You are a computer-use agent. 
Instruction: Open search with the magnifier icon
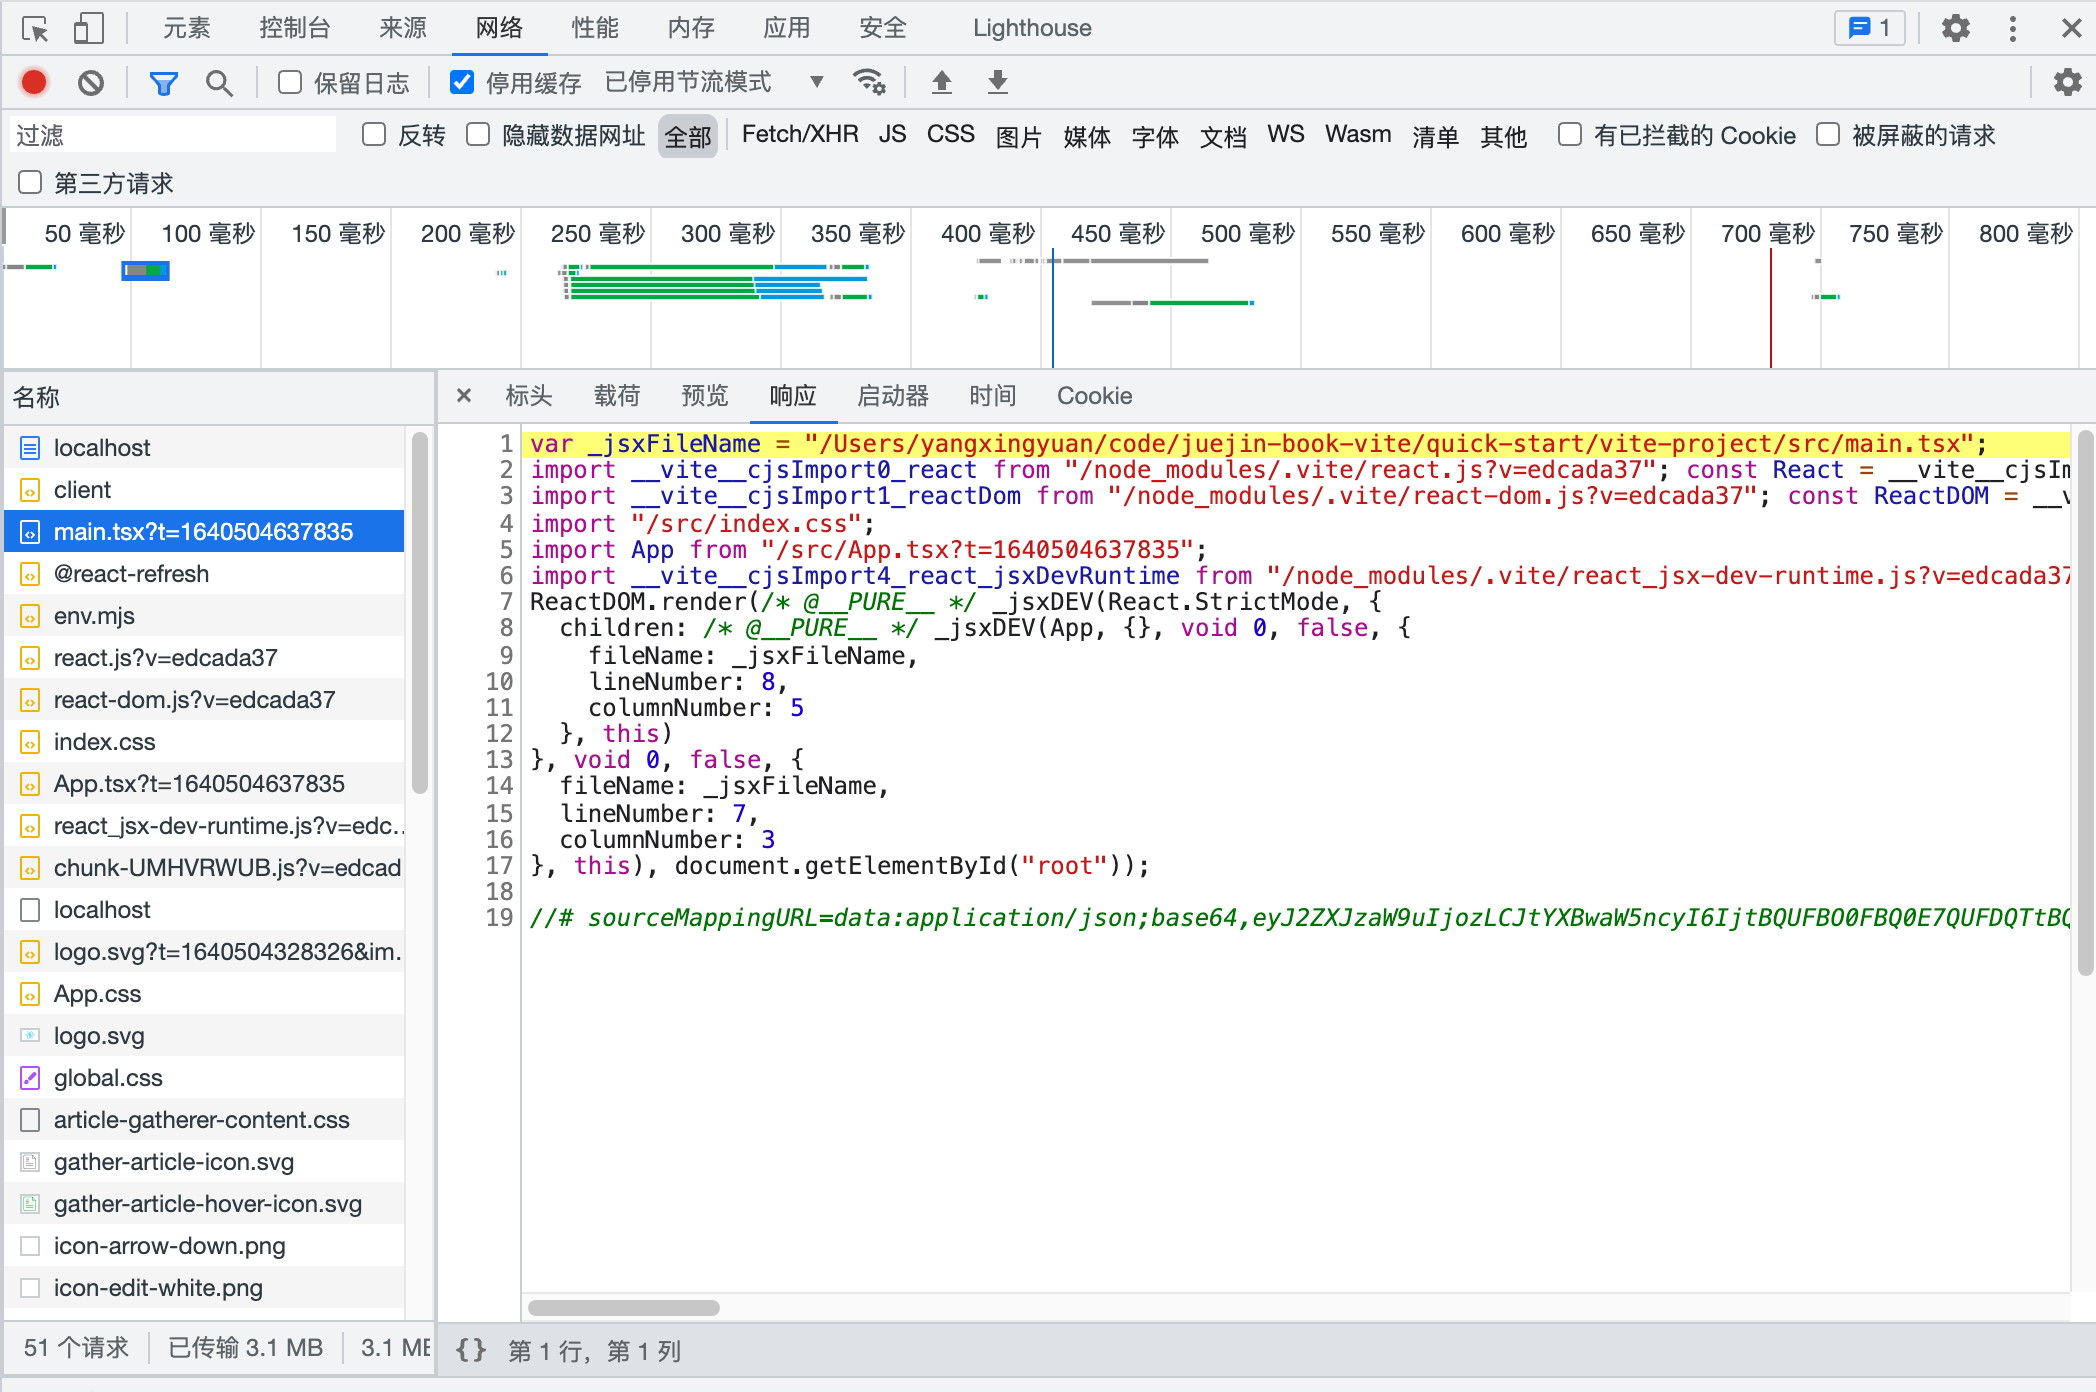click(219, 83)
